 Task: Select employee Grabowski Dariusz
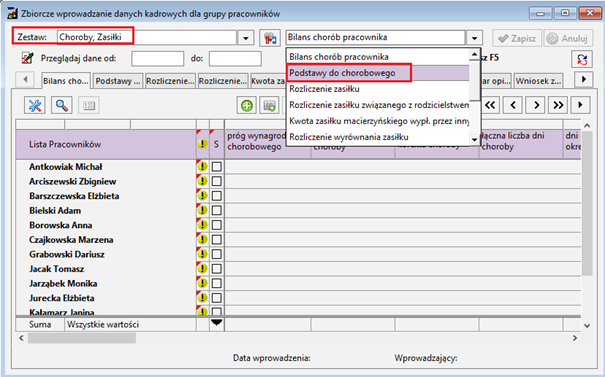click(67, 254)
